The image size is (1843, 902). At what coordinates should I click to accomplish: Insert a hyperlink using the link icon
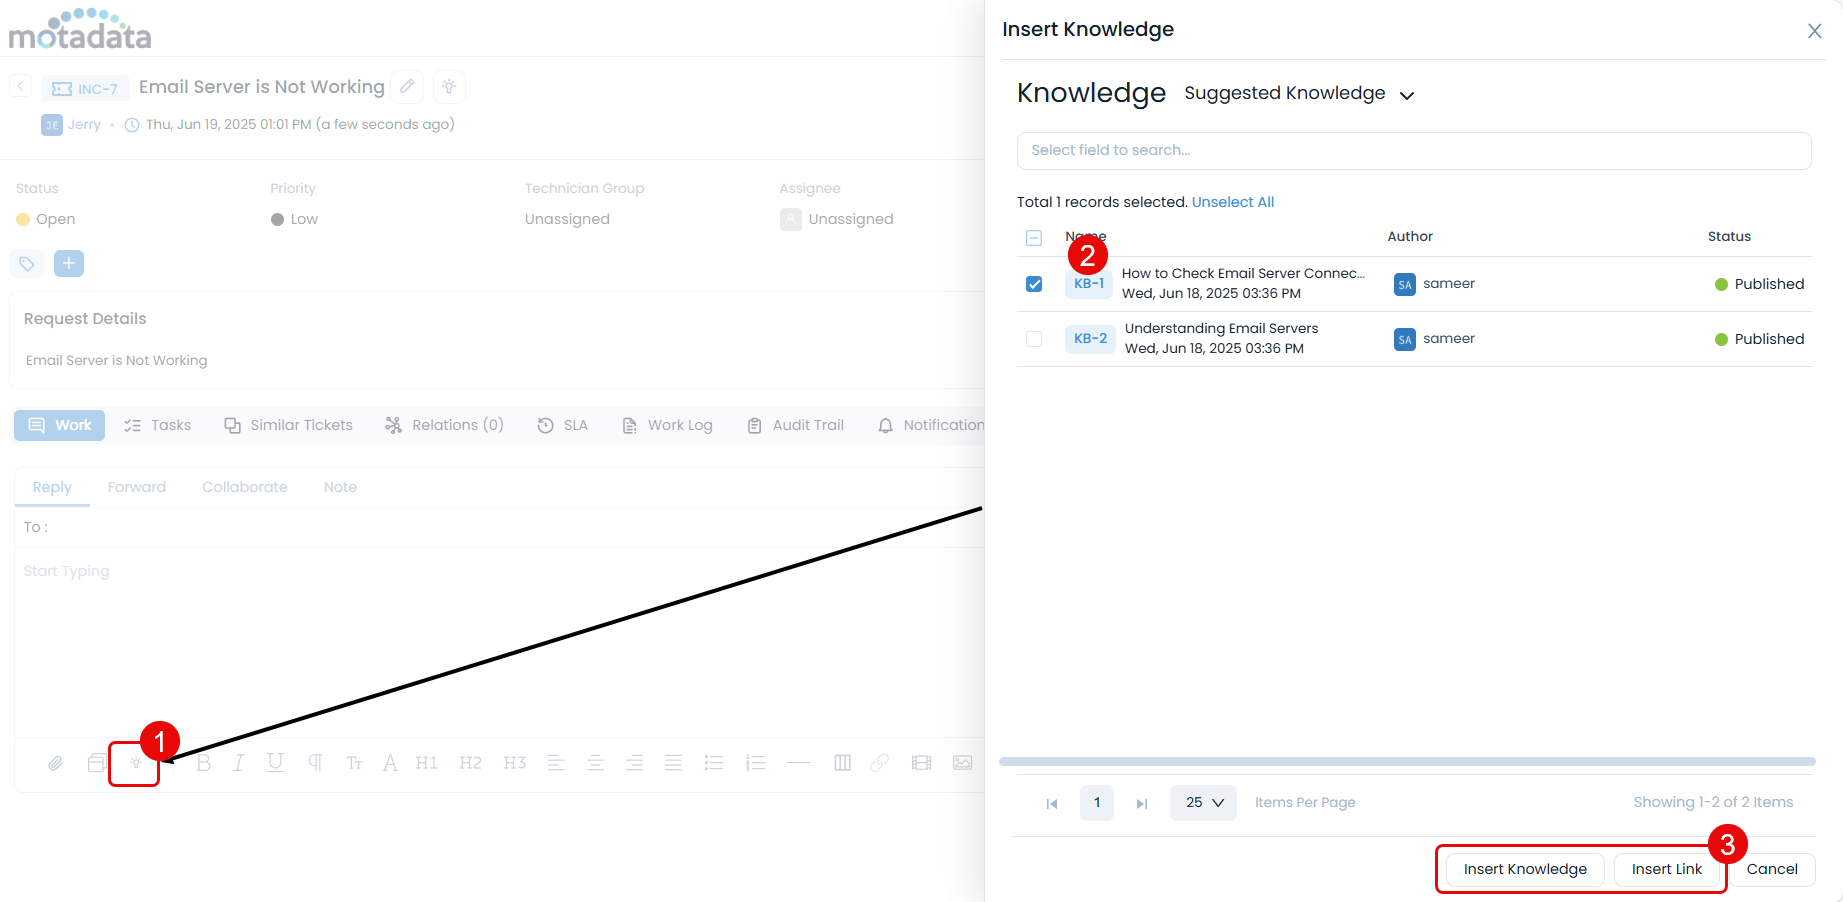point(880,763)
